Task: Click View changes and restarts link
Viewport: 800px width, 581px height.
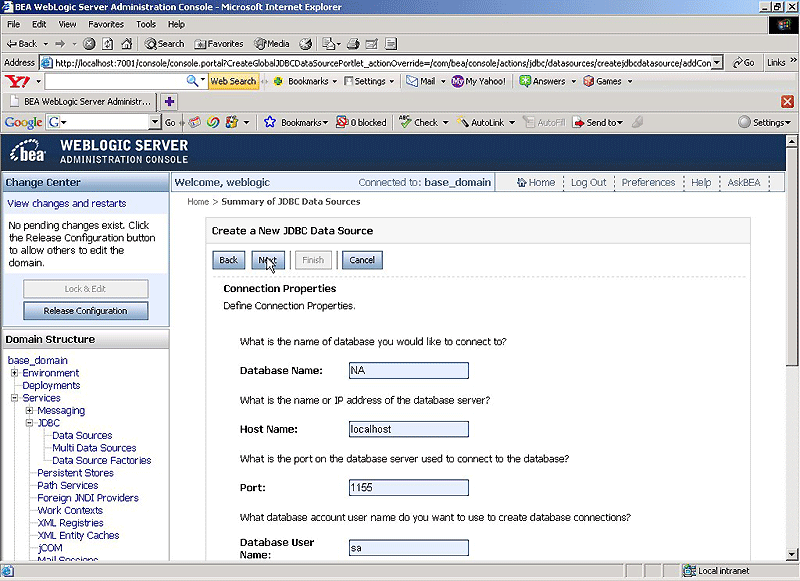Action: coord(66,204)
